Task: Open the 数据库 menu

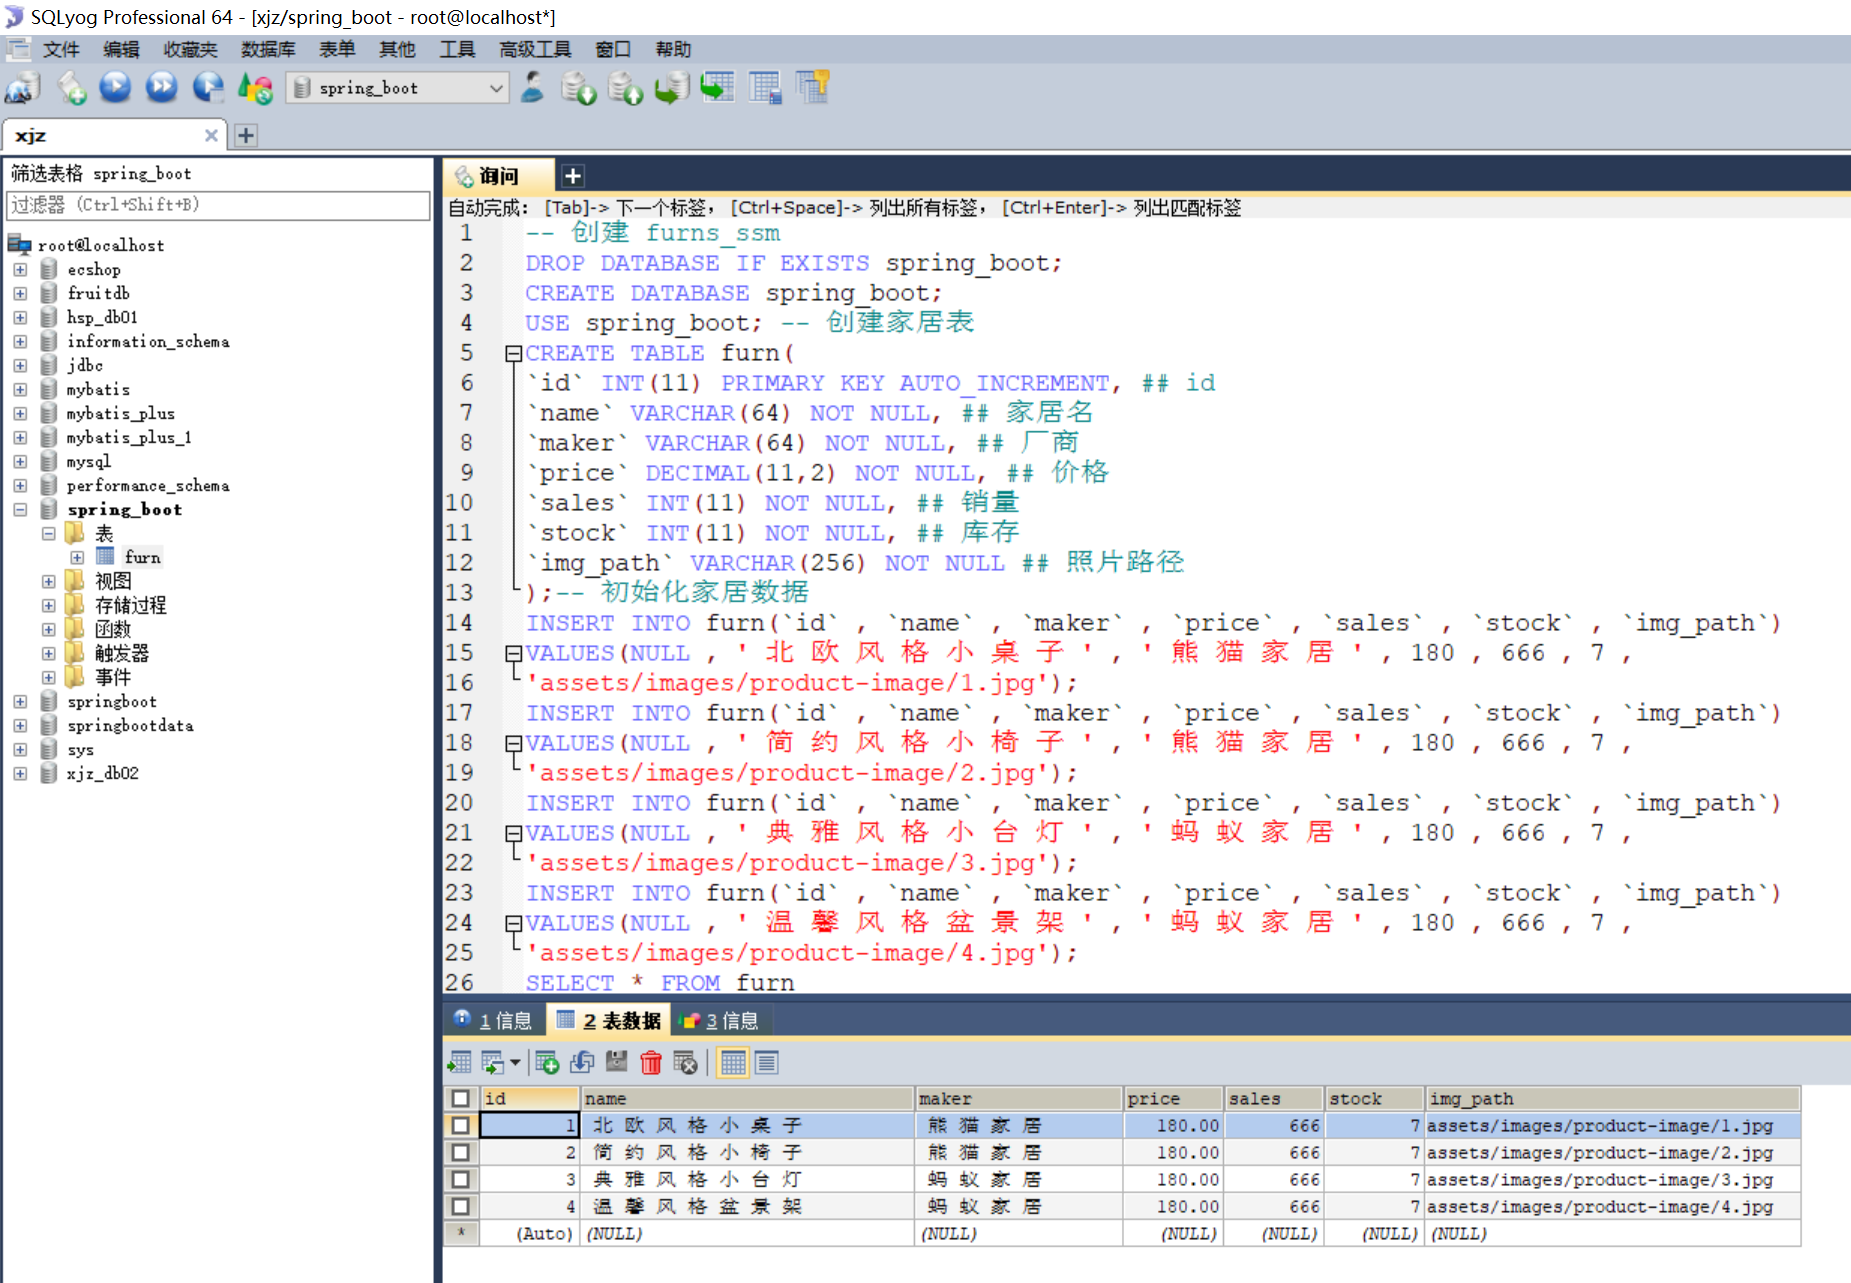Action: coord(268,49)
